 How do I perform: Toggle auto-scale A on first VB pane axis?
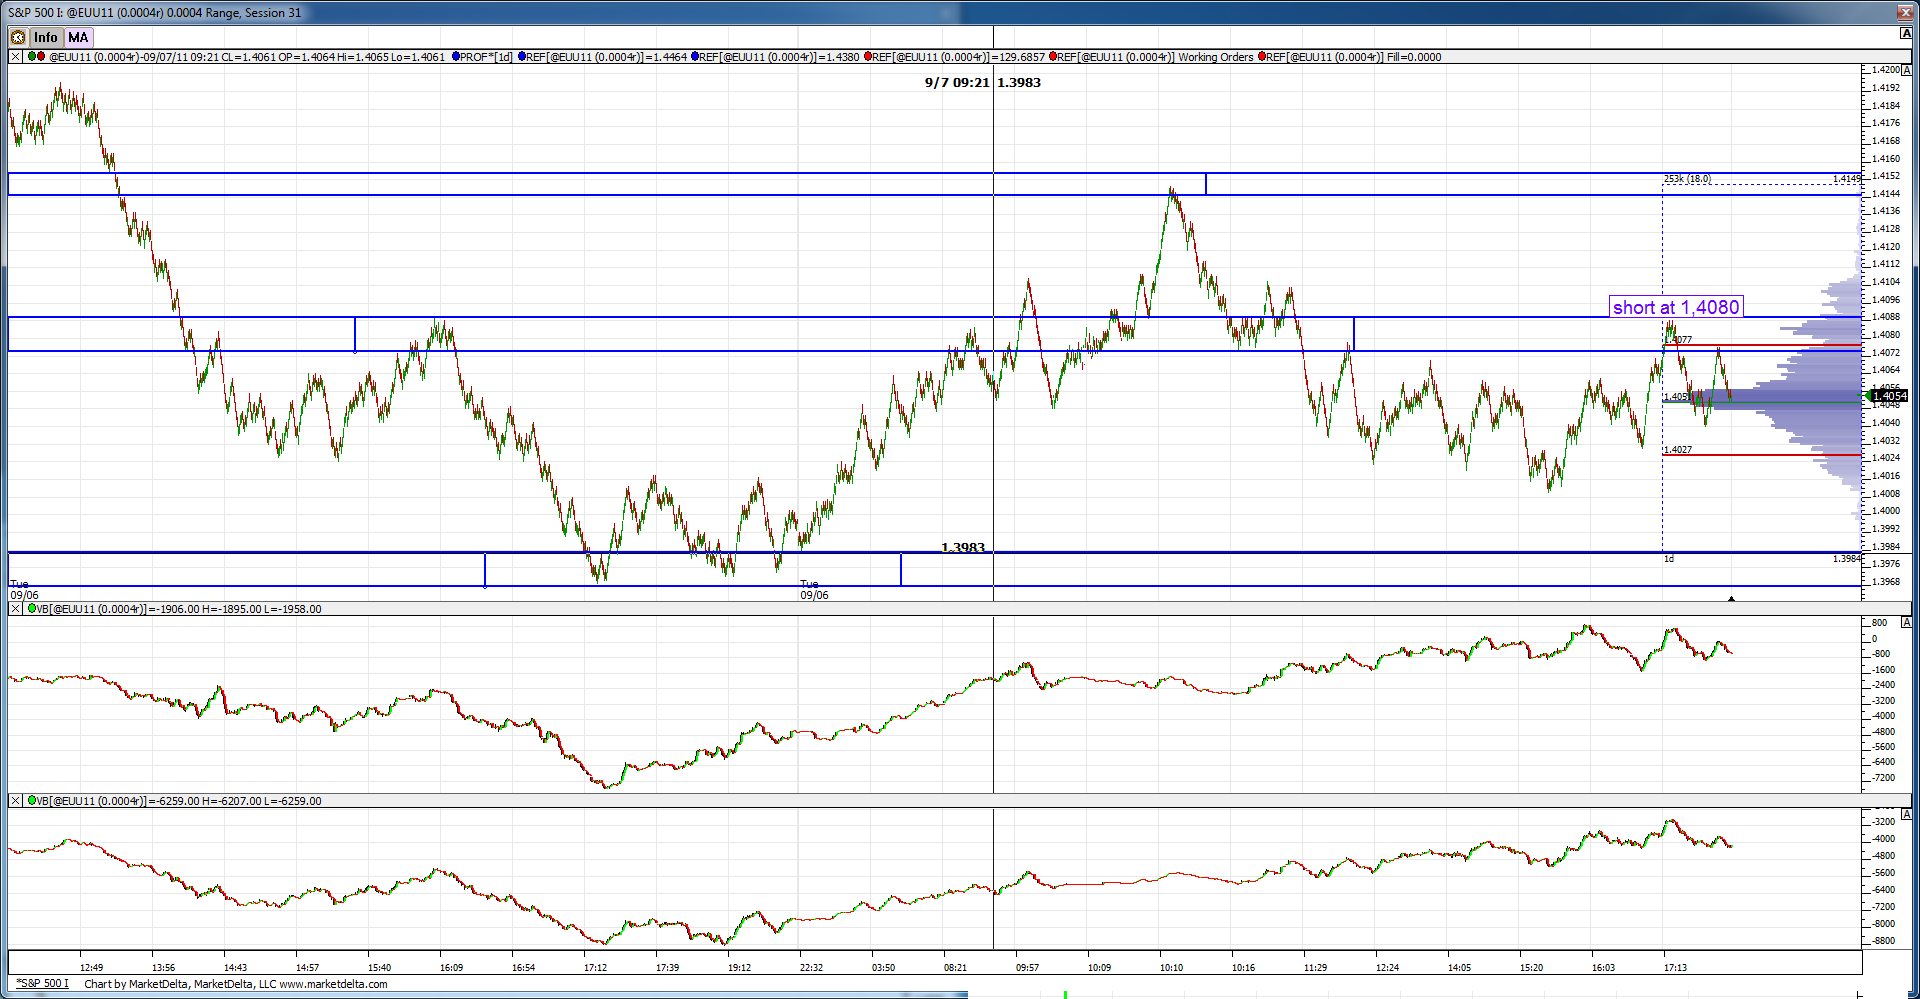[x=1906, y=623]
